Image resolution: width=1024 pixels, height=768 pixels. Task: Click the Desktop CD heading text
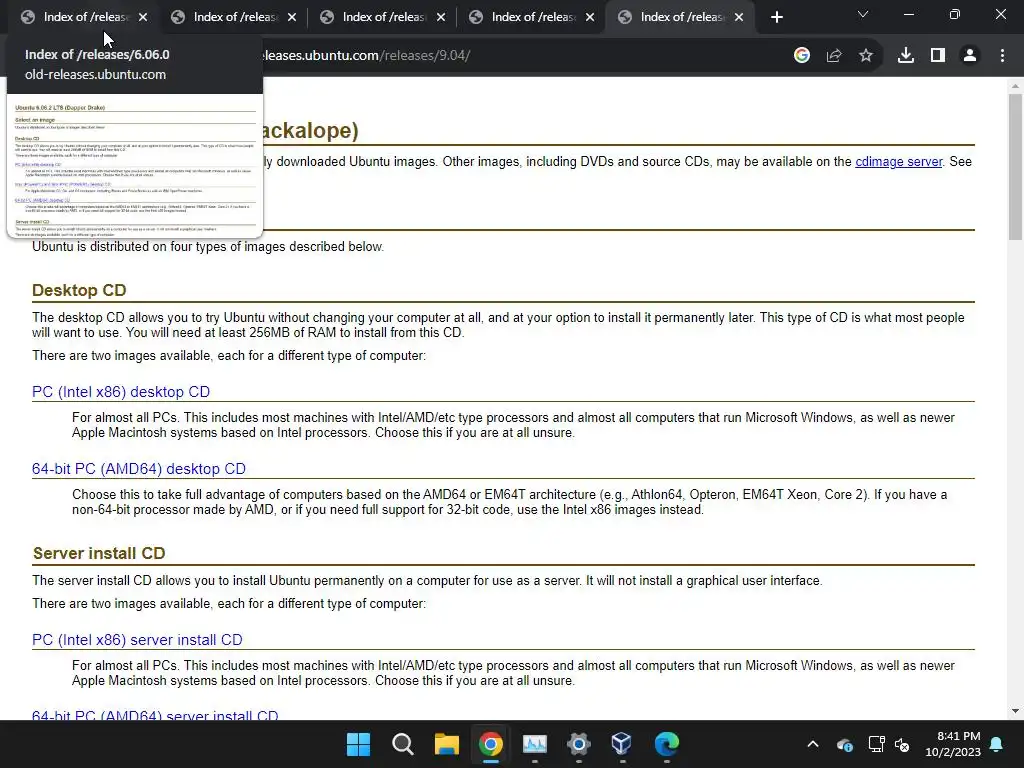(x=79, y=290)
